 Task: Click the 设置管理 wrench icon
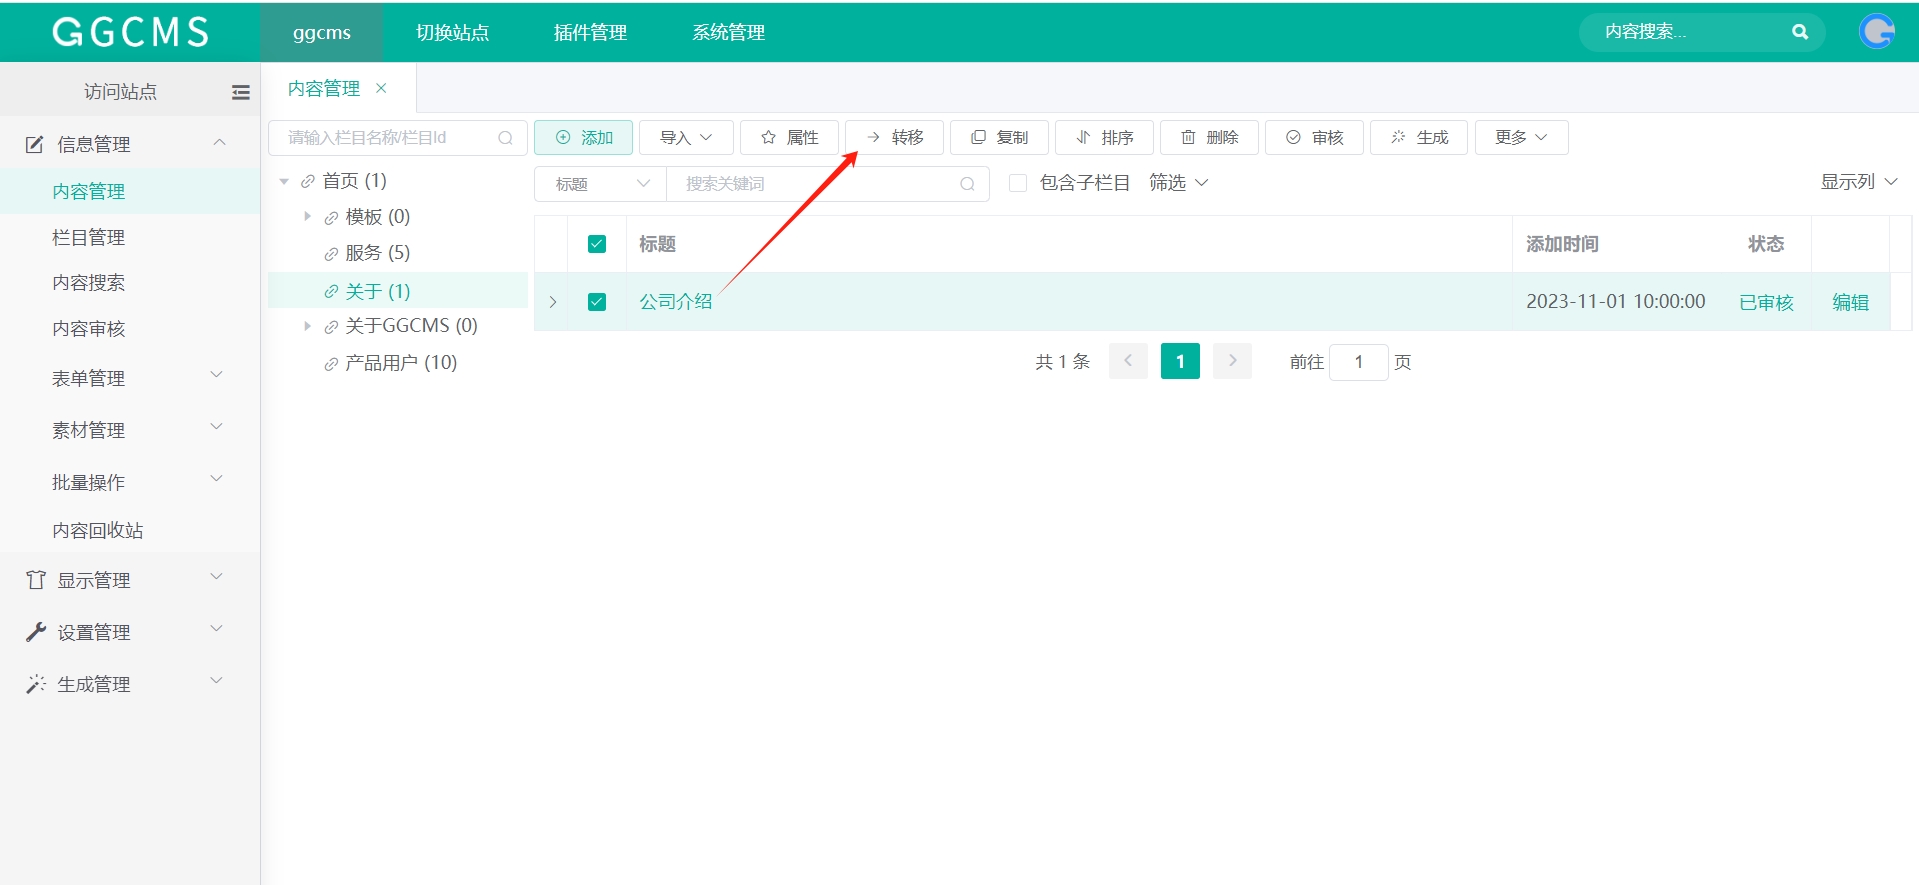point(36,632)
